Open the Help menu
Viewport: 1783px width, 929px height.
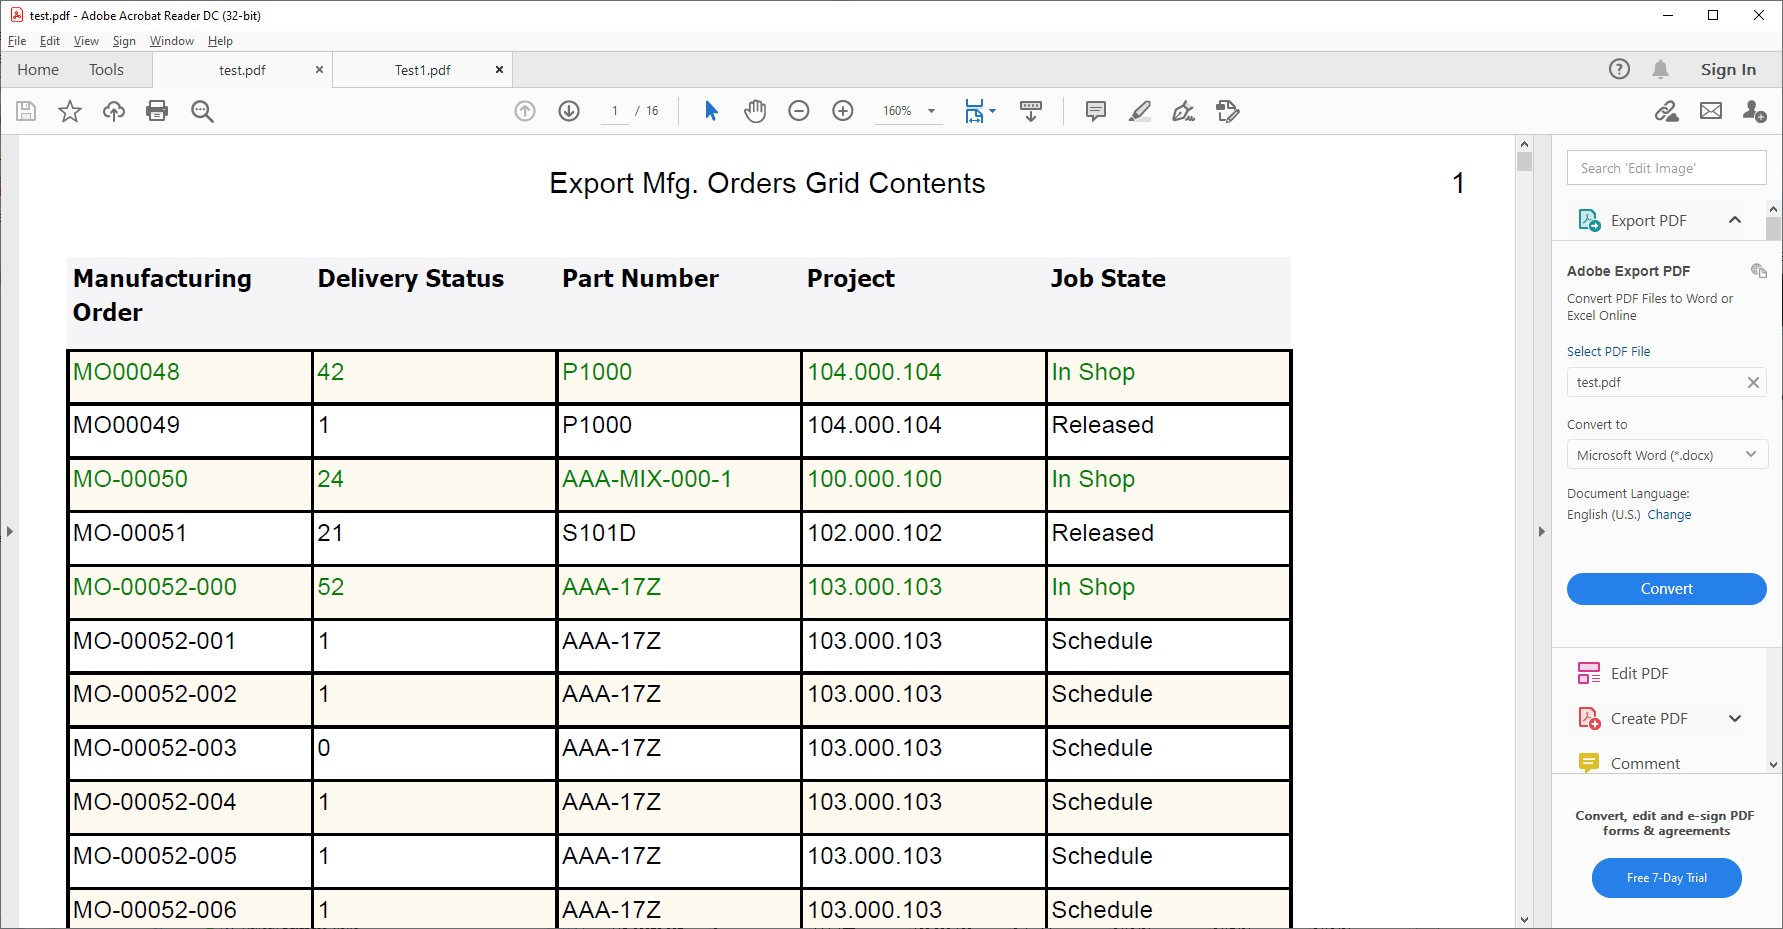tap(220, 41)
